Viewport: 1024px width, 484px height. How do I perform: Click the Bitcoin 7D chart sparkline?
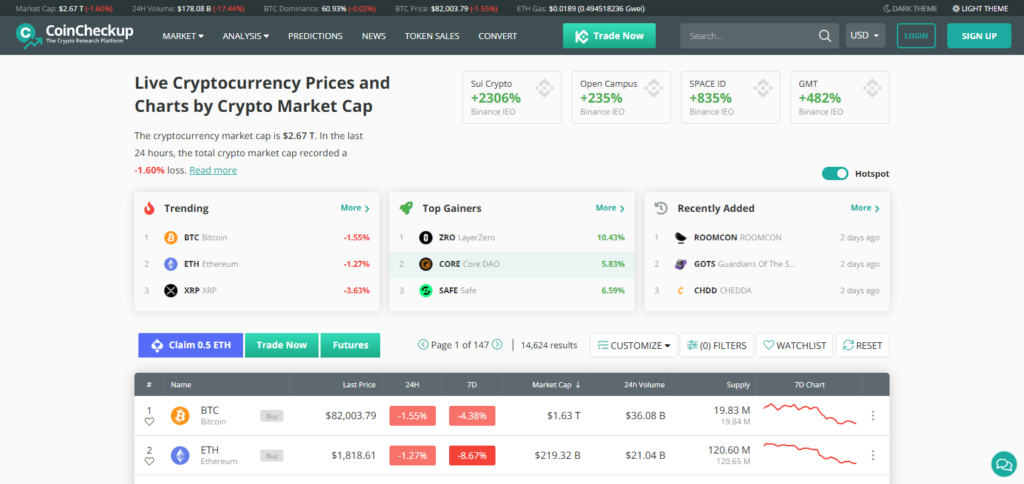click(810, 414)
